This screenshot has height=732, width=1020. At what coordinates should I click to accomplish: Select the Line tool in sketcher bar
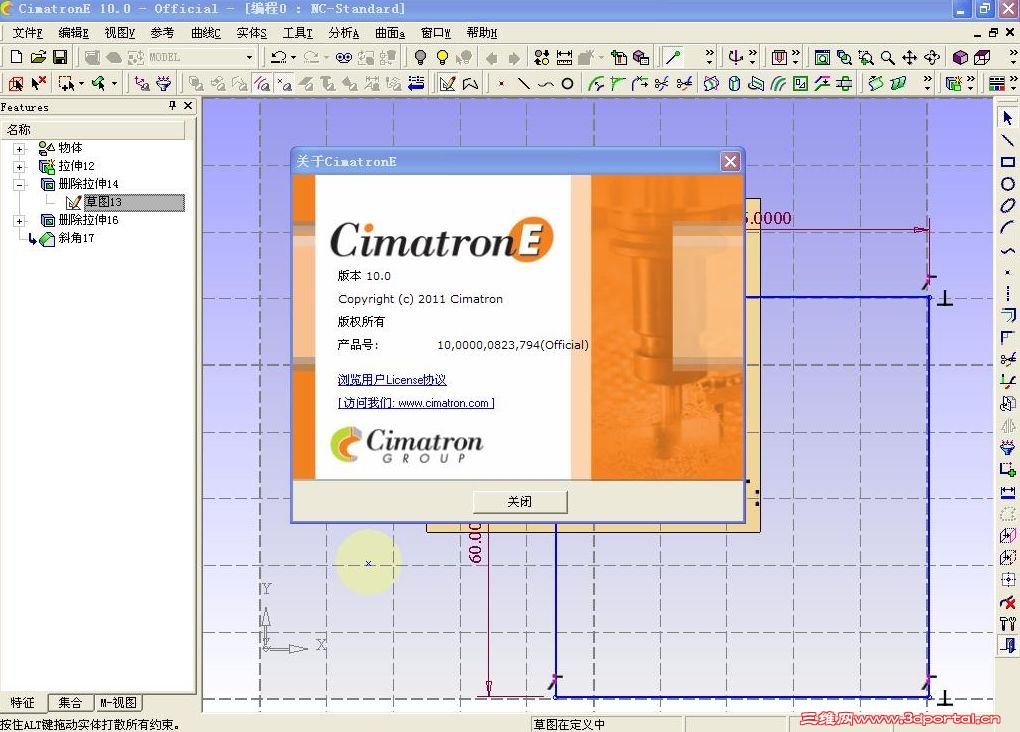[1007, 140]
